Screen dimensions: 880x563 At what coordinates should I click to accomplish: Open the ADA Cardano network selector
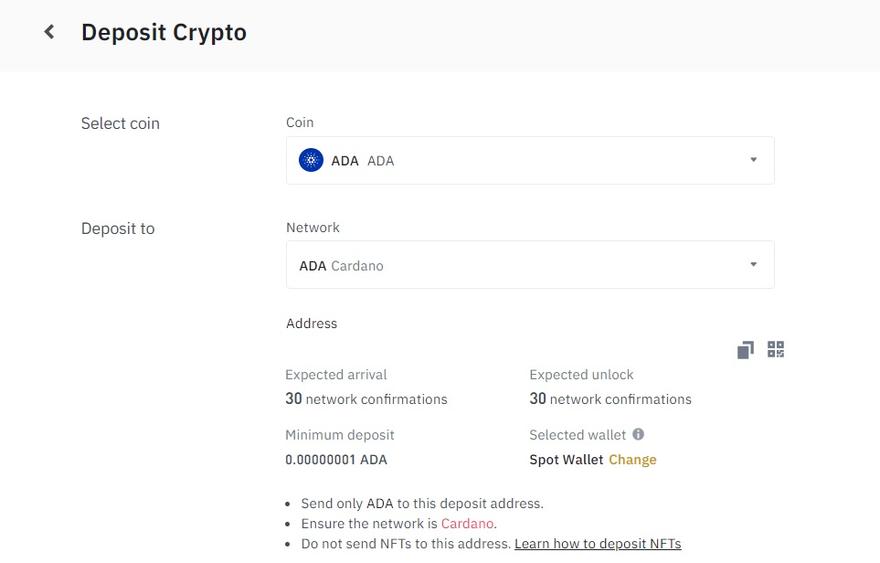point(530,265)
